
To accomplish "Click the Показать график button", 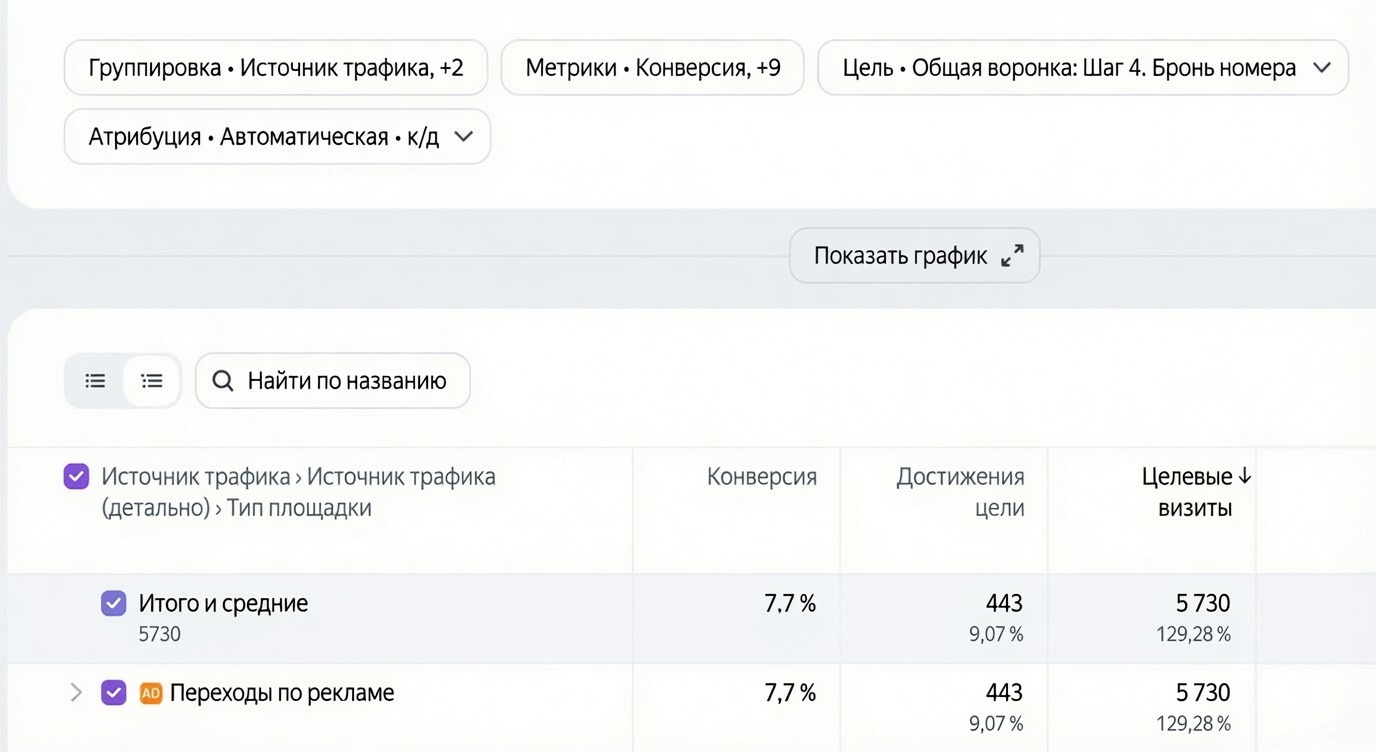I will (915, 256).
